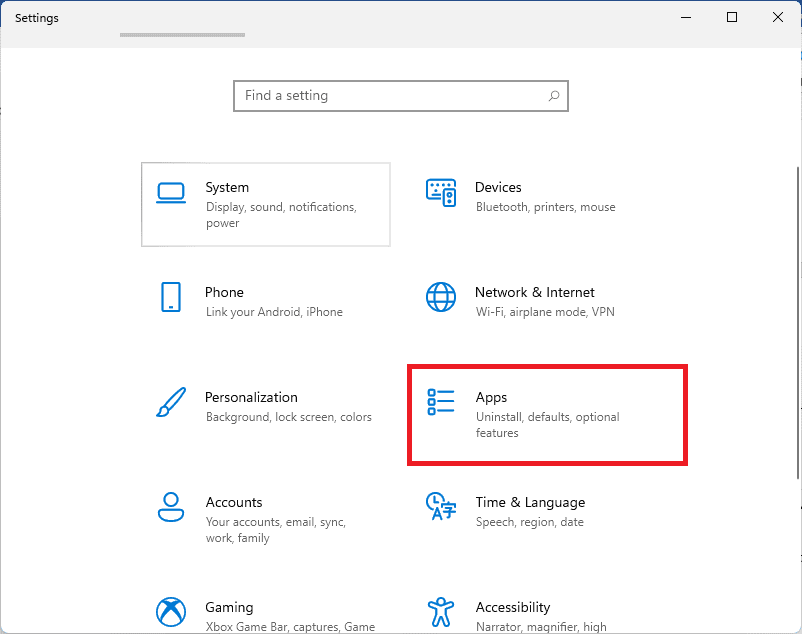Click 'Uninstall, defaults, optional features' description
The image size is (802, 634).
point(547,425)
